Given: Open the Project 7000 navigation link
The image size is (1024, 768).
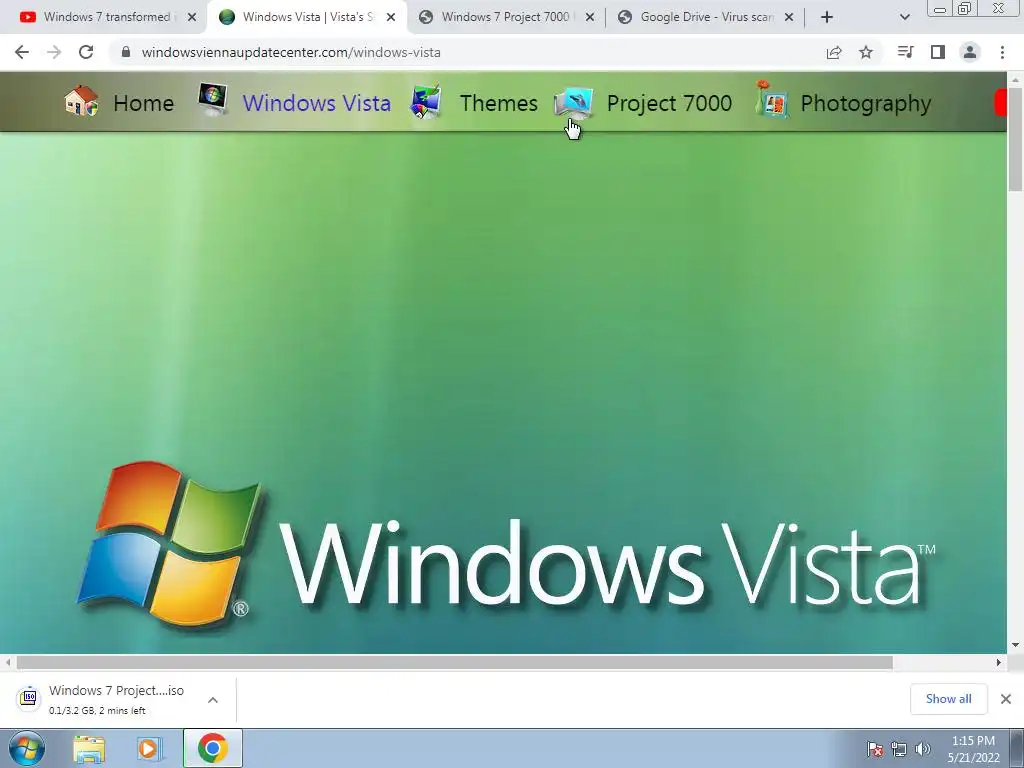Looking at the screenshot, I should (669, 103).
